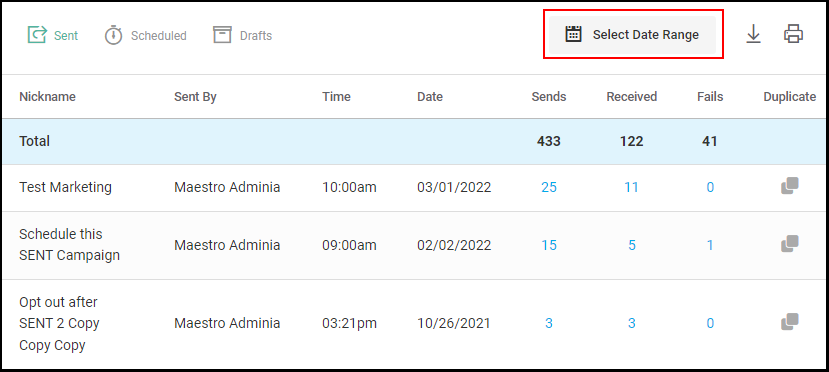Click the Test Marketing nickname
This screenshot has width=829, height=372.
66,187
